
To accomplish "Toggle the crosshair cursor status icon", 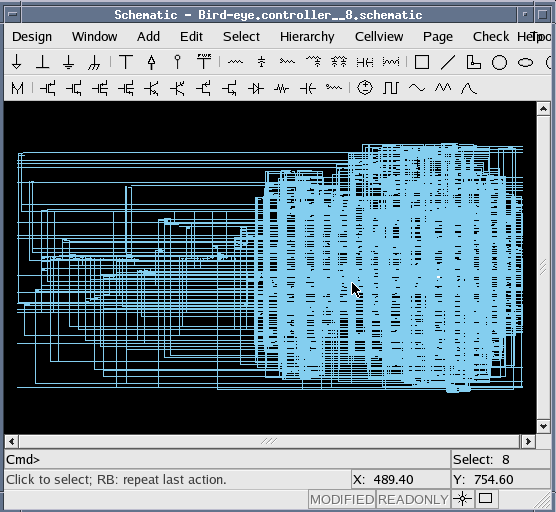I will [462, 499].
